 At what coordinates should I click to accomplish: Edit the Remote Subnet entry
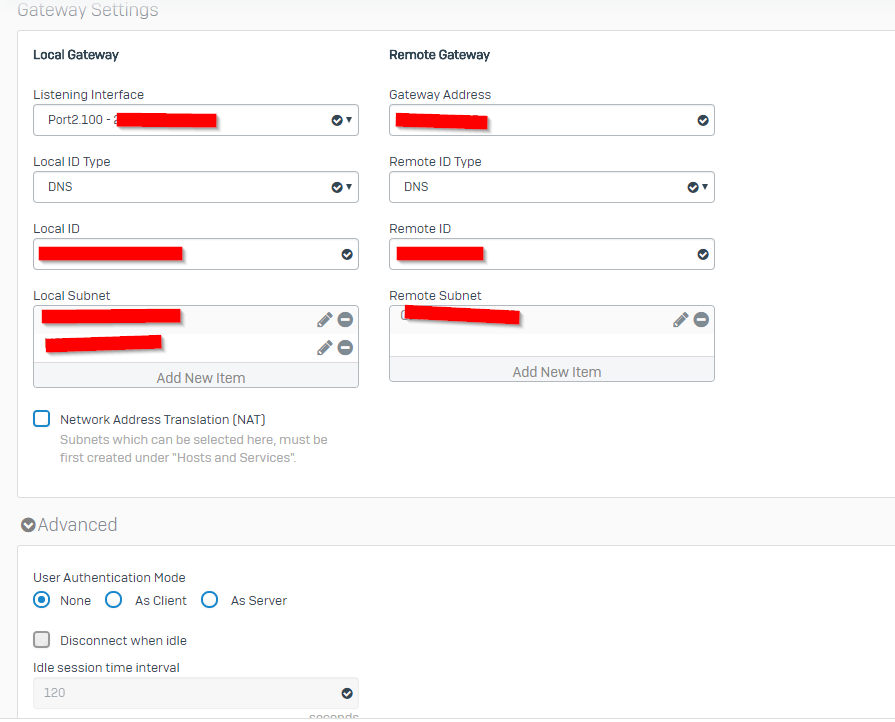[x=680, y=320]
